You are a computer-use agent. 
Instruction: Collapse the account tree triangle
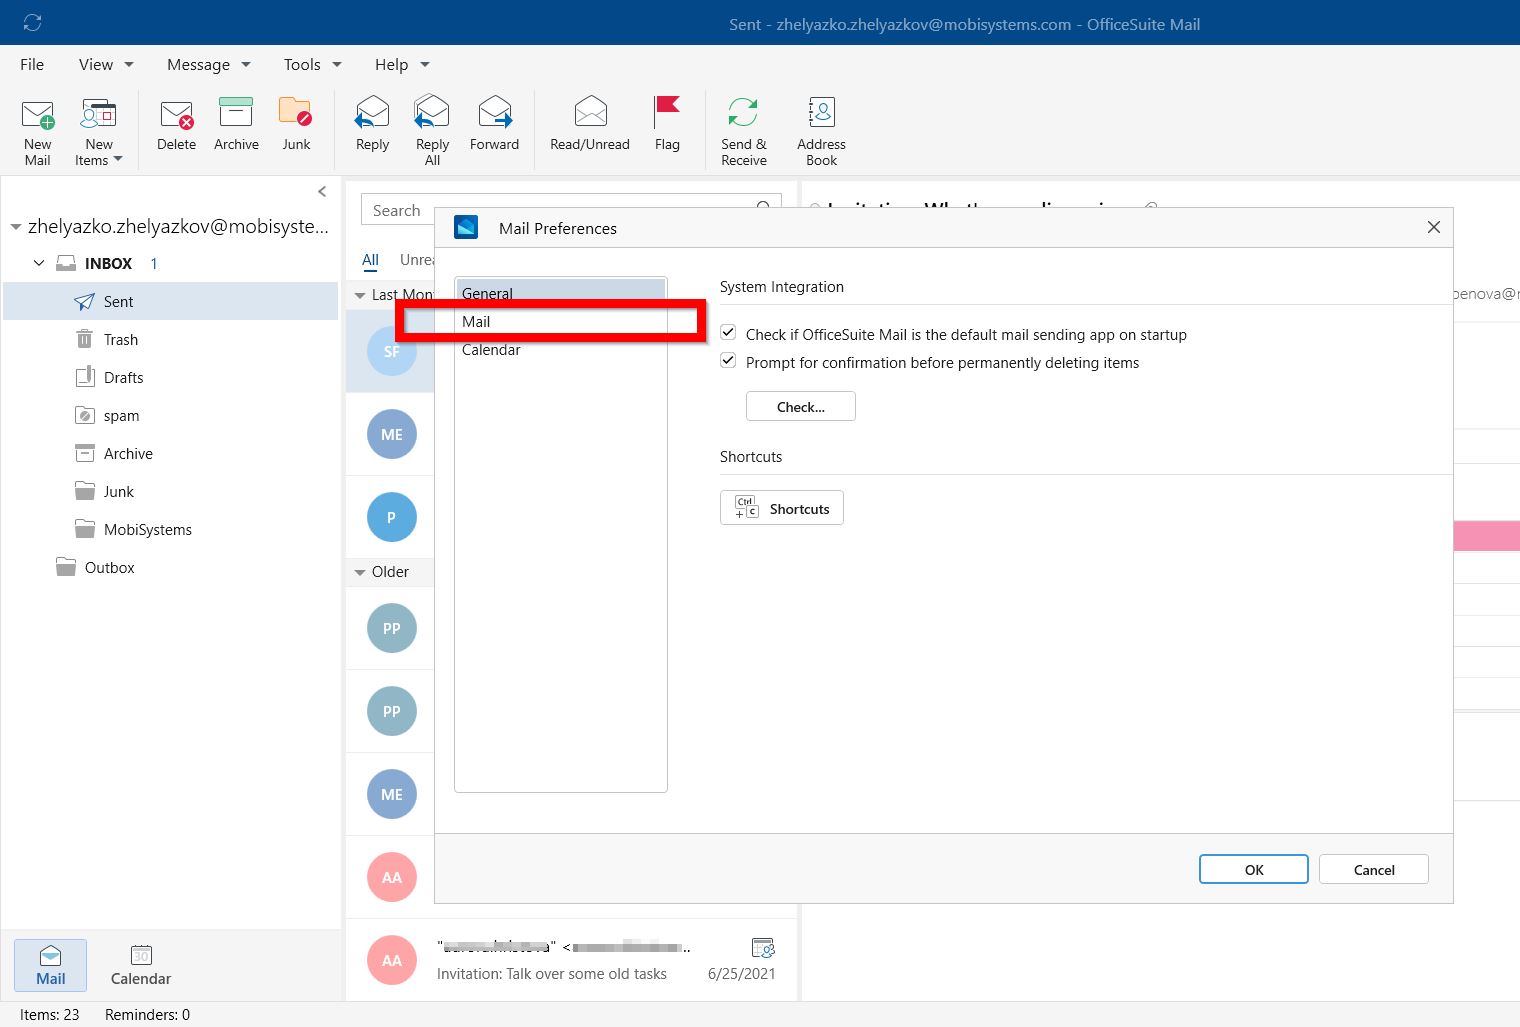click(15, 227)
